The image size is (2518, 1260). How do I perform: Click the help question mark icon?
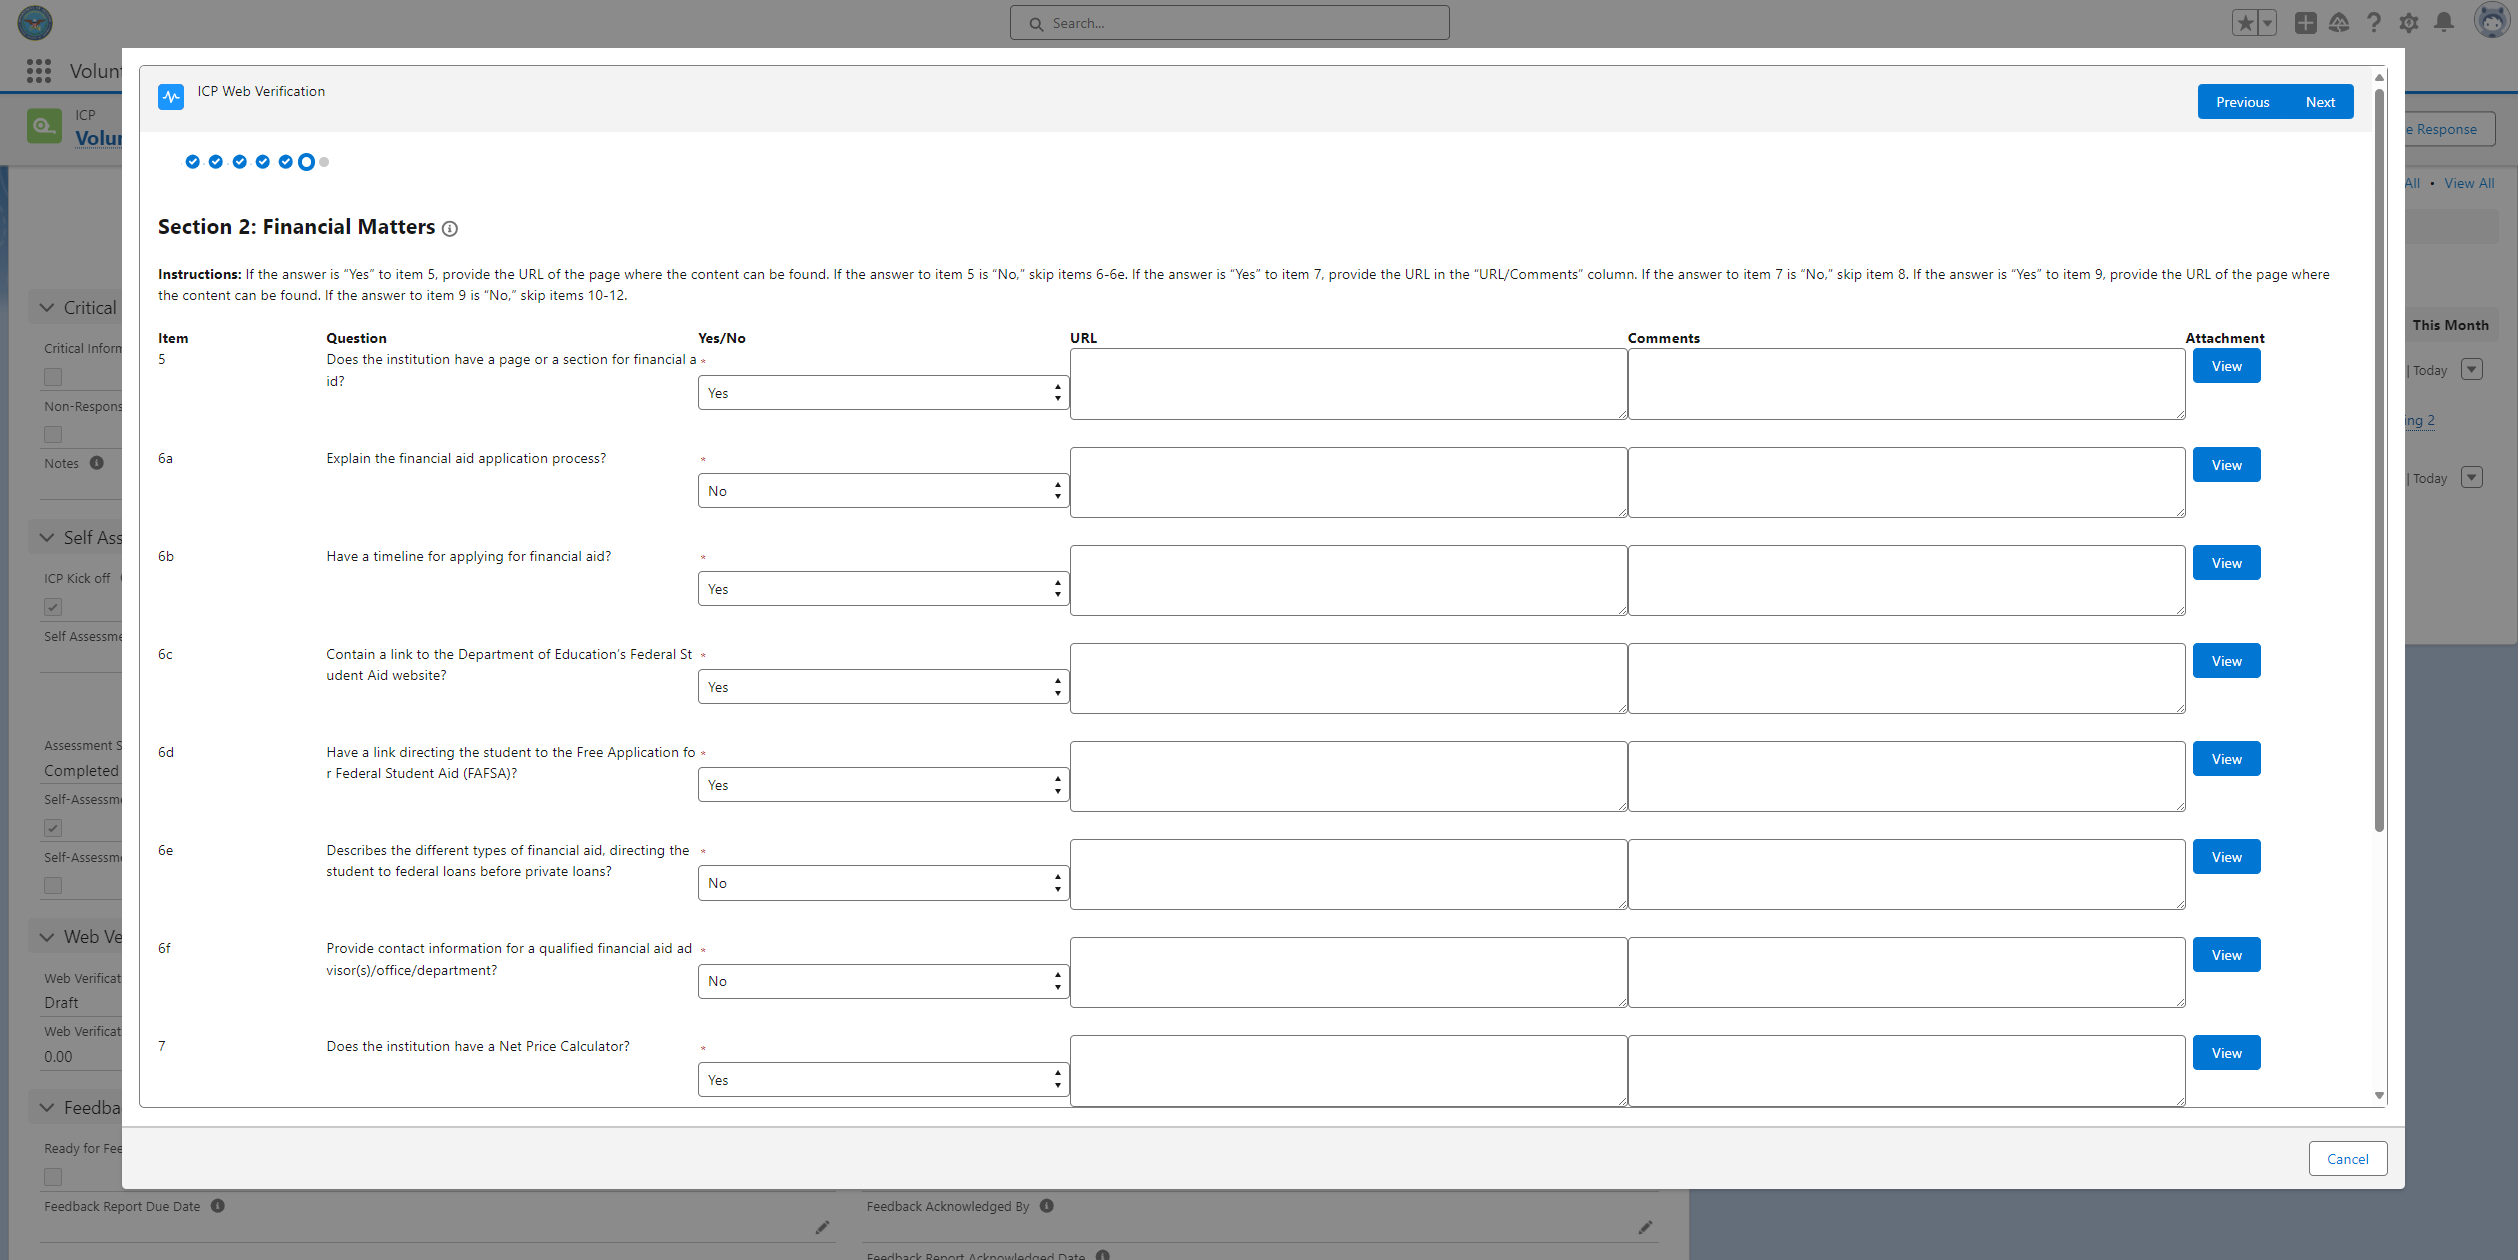pyautogui.click(x=2373, y=22)
